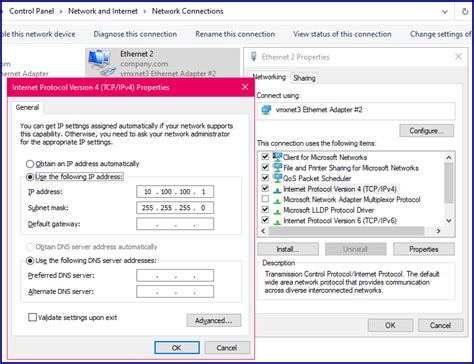The width and height of the screenshot is (474, 364).
Task: Click the vmxnet3 adapter icon under Connect using
Action: 266,110
